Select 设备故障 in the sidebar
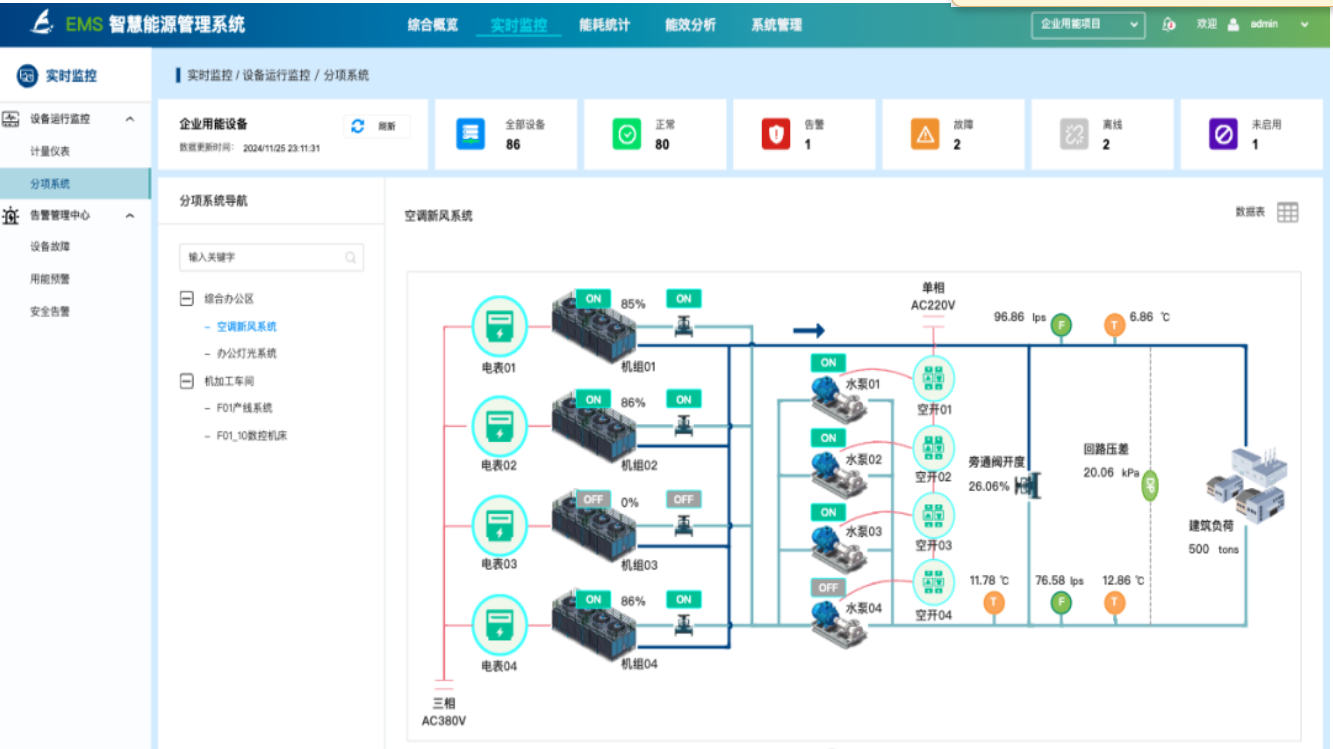 click(x=50, y=246)
